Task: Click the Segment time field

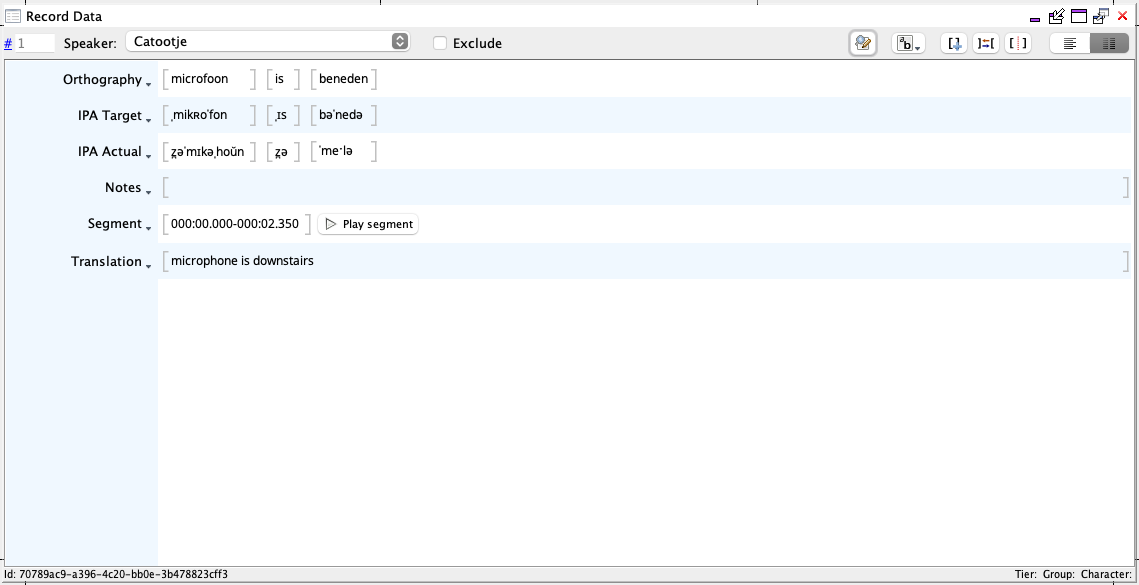Action: [x=235, y=224]
